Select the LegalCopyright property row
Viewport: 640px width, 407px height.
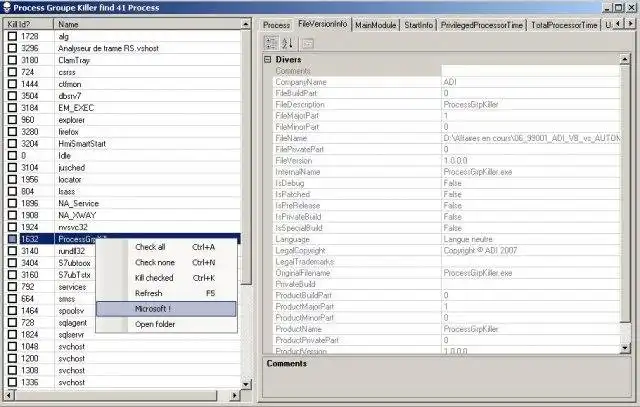pos(446,251)
